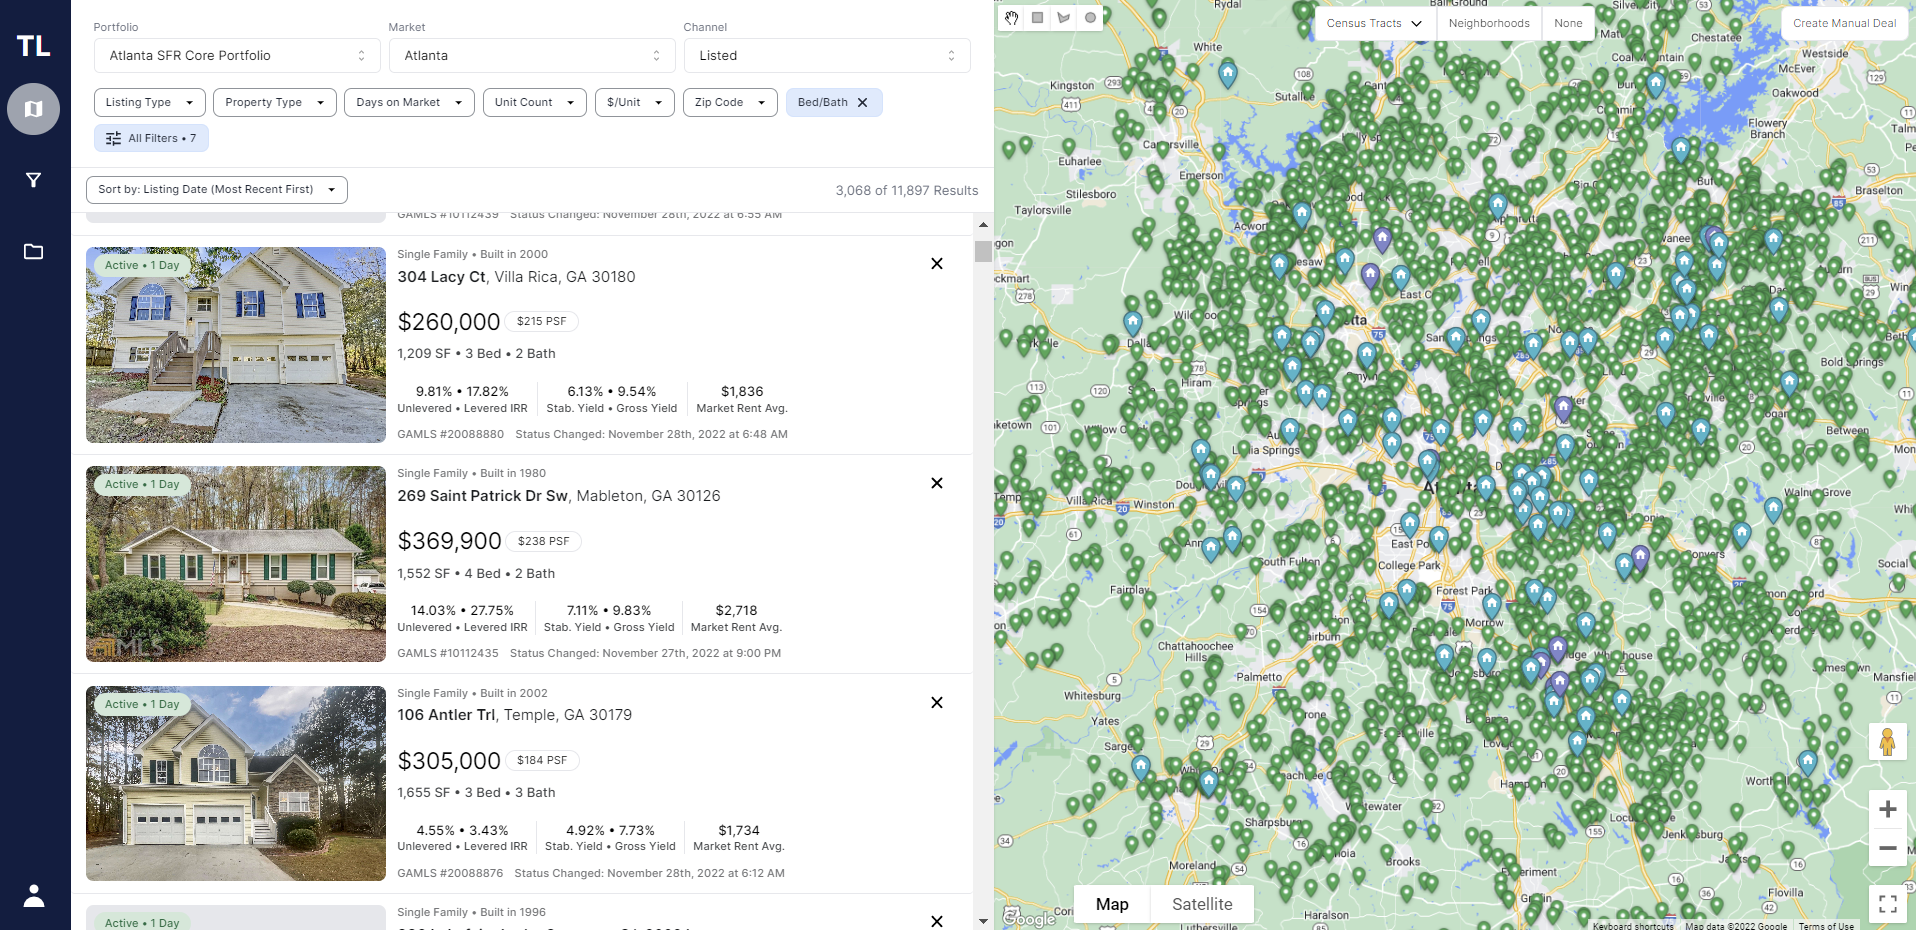The image size is (1916, 930).
Task: Click the $2,718 Market Rent Avg value
Action: 737,611
